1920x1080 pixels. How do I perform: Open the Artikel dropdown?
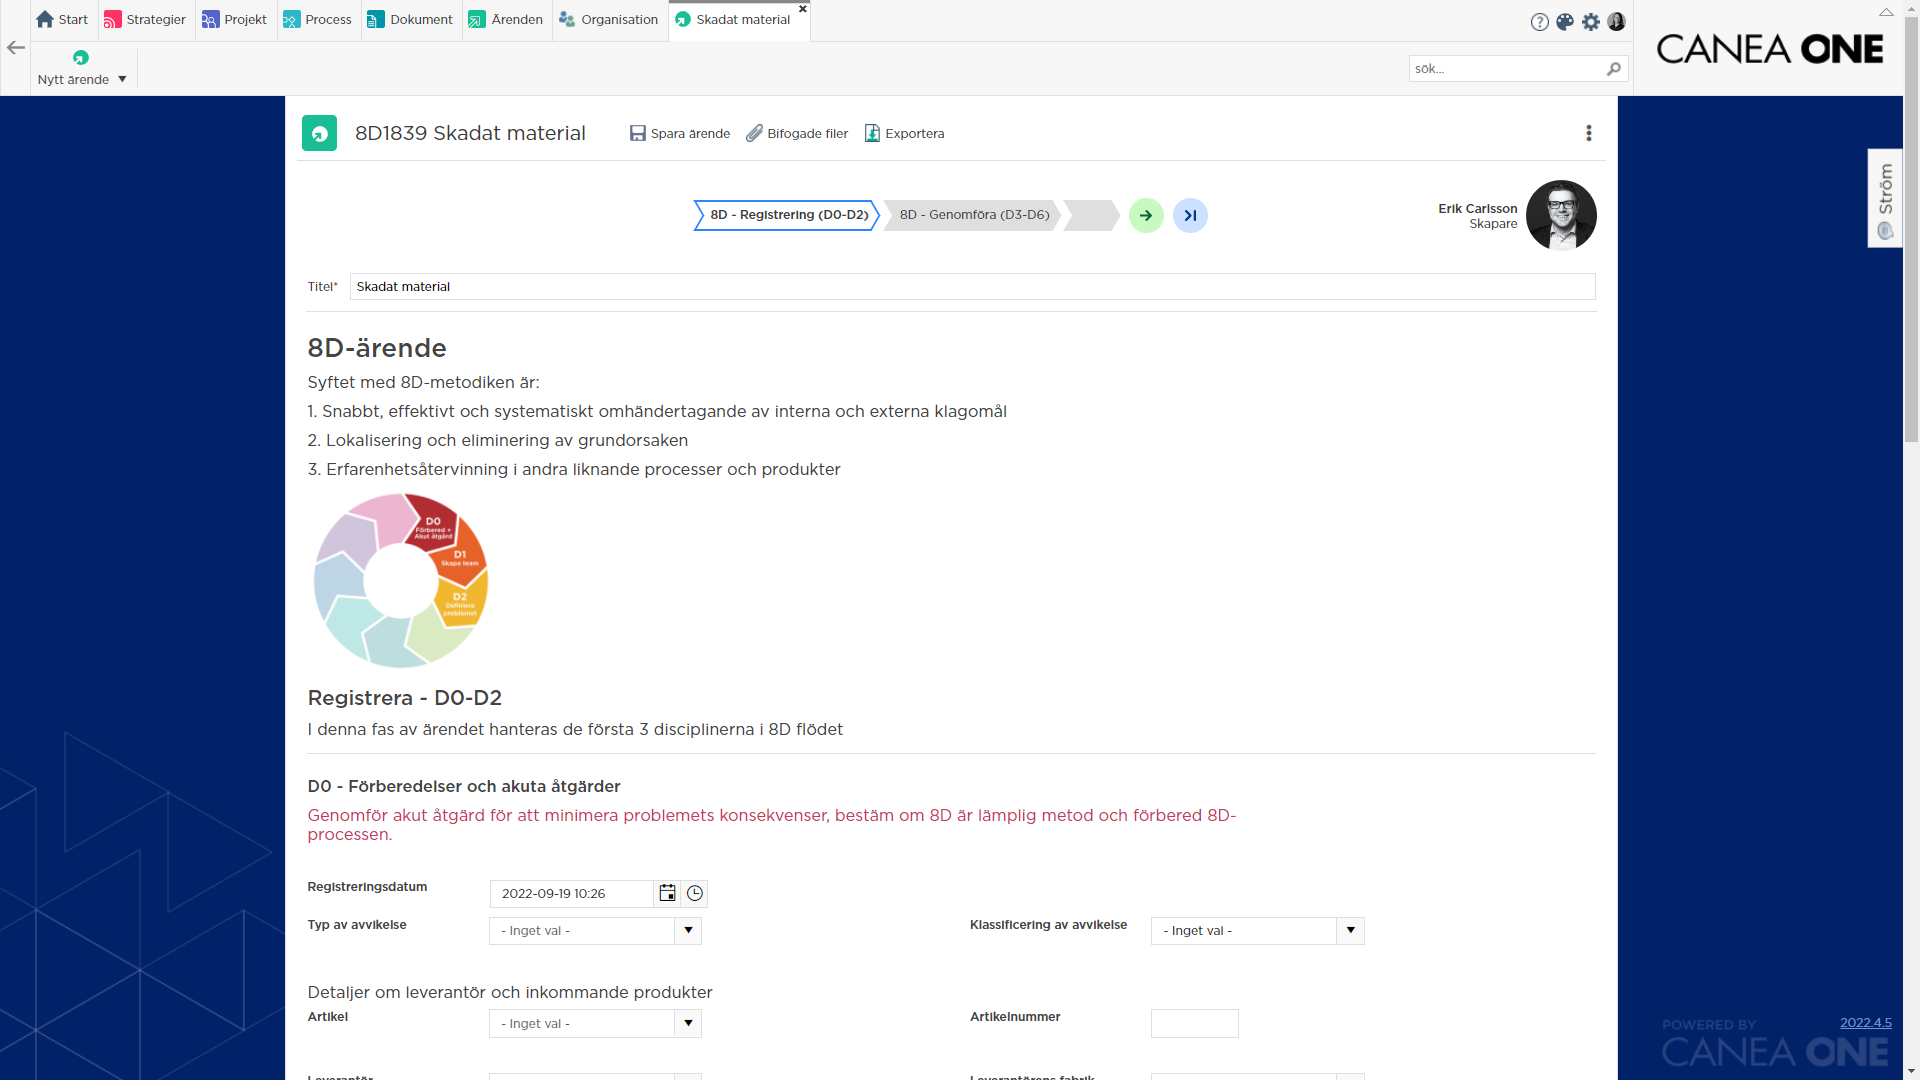(688, 1023)
